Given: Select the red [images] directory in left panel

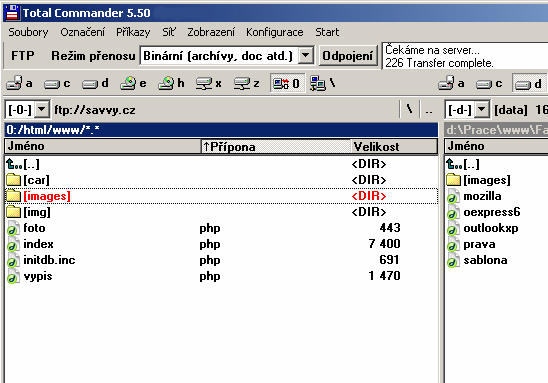Looking at the screenshot, I should coord(221,196).
